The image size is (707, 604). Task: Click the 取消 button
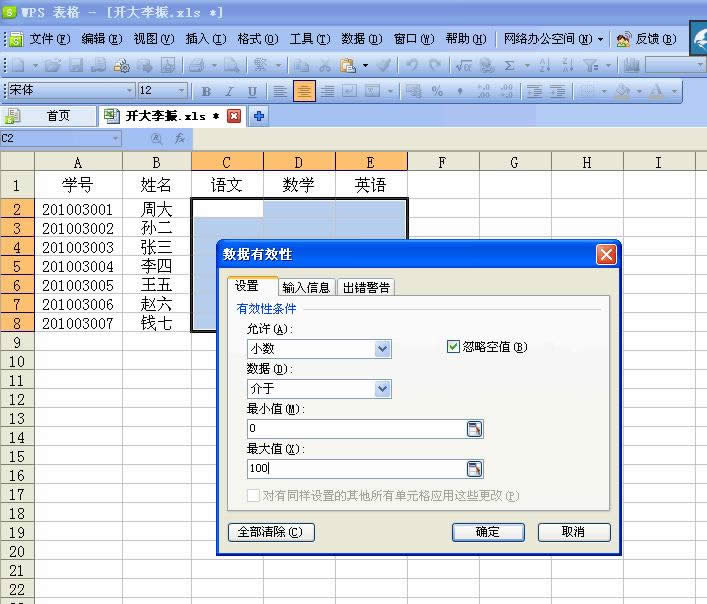point(574,532)
